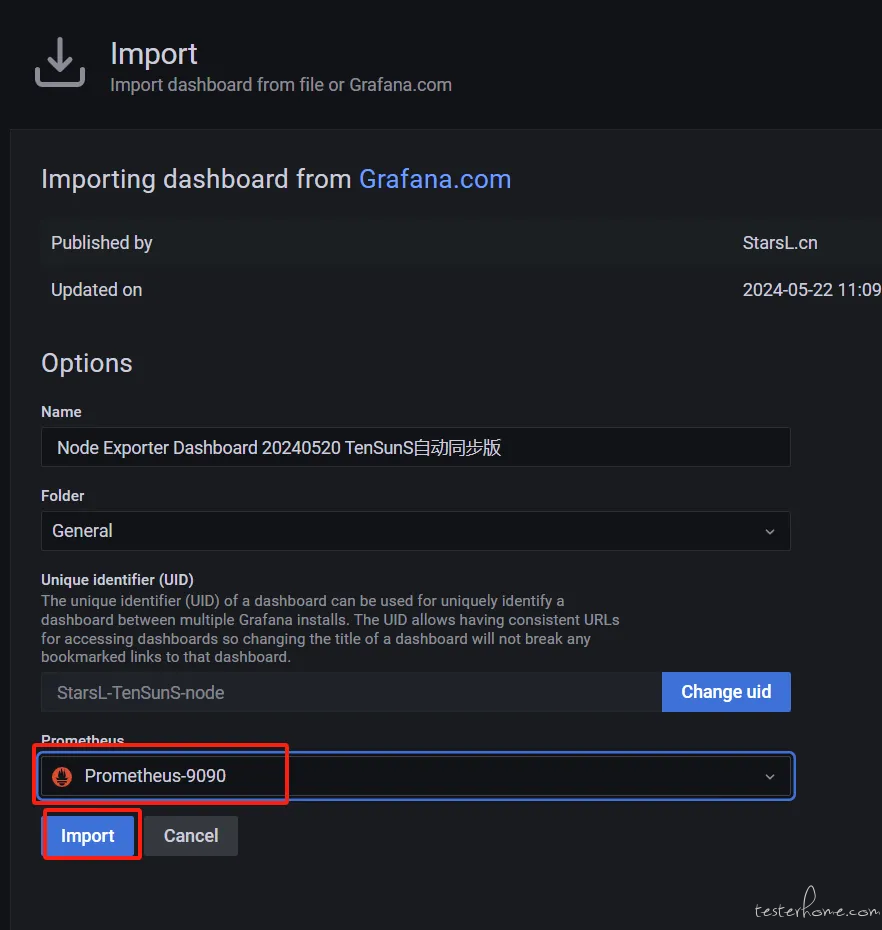Click the Change uid button
Viewport: 882px width, 930px height.
(x=726, y=692)
